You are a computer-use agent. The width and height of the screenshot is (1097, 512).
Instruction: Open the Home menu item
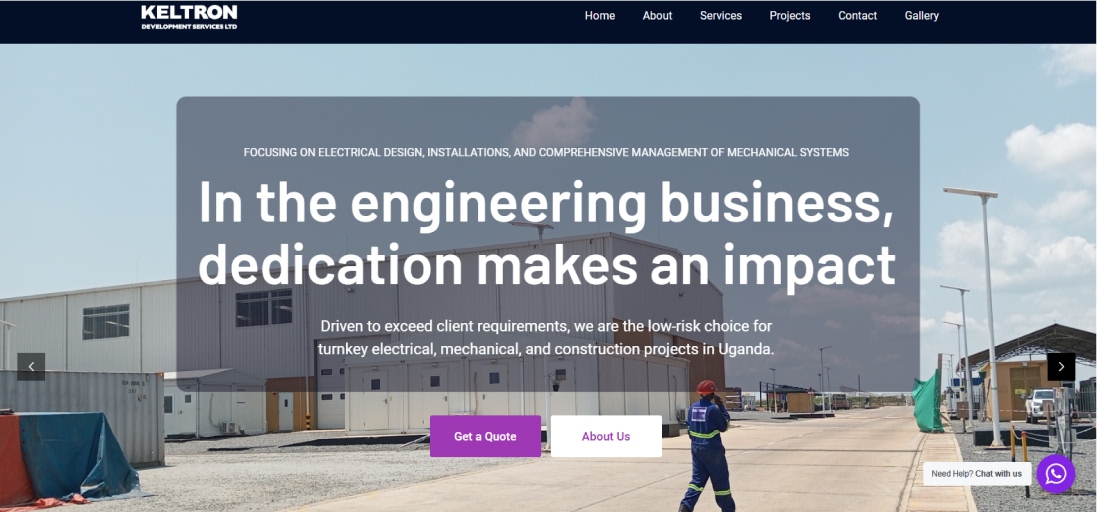pyautogui.click(x=600, y=15)
